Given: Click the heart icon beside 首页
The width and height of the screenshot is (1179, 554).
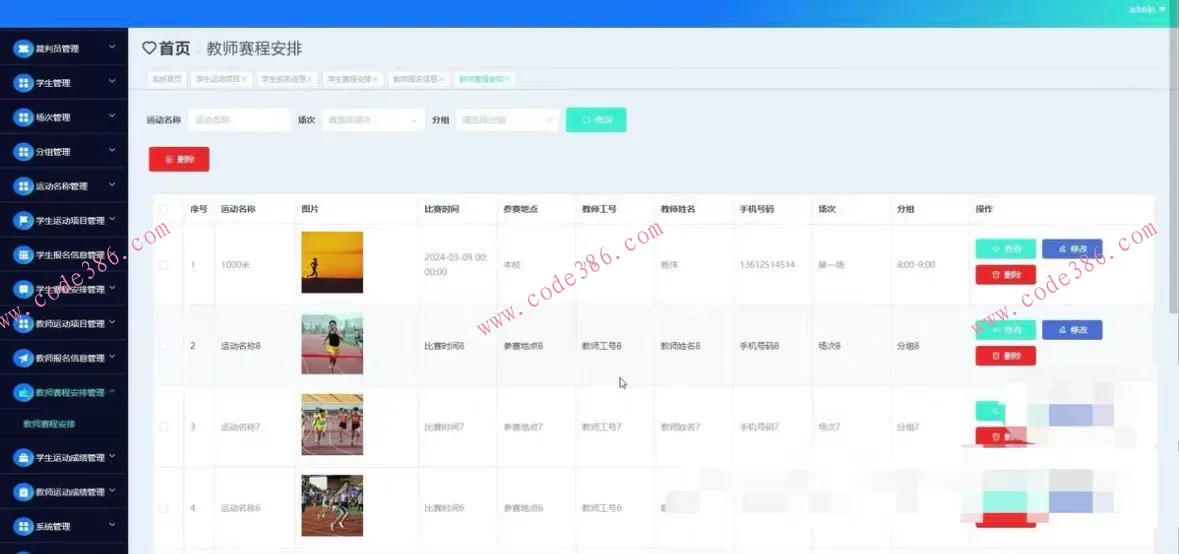Looking at the screenshot, I should coord(149,48).
